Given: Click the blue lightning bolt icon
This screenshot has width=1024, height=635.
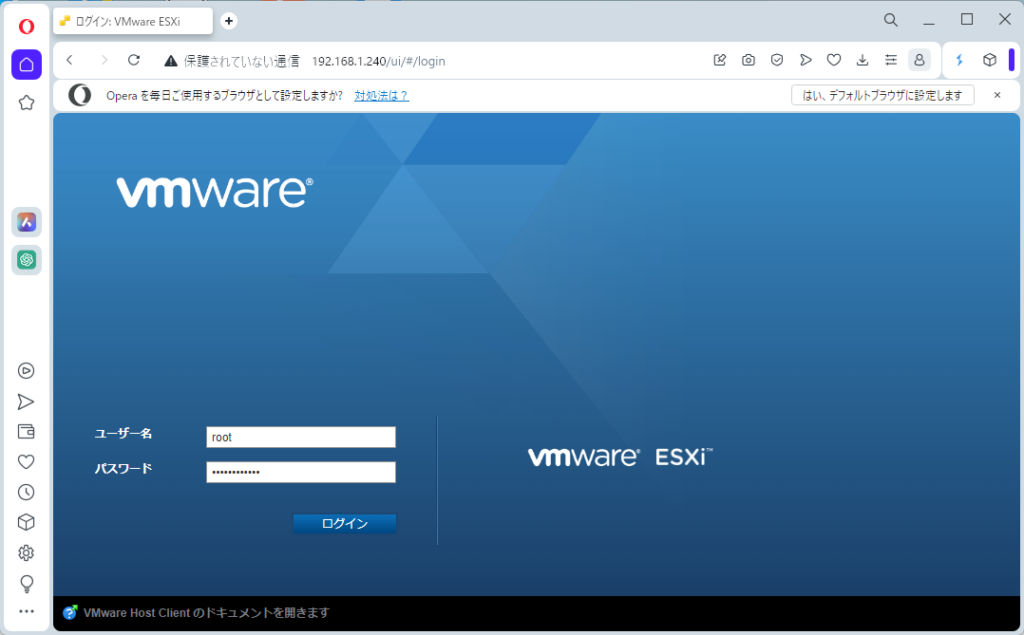Looking at the screenshot, I should pos(959,60).
